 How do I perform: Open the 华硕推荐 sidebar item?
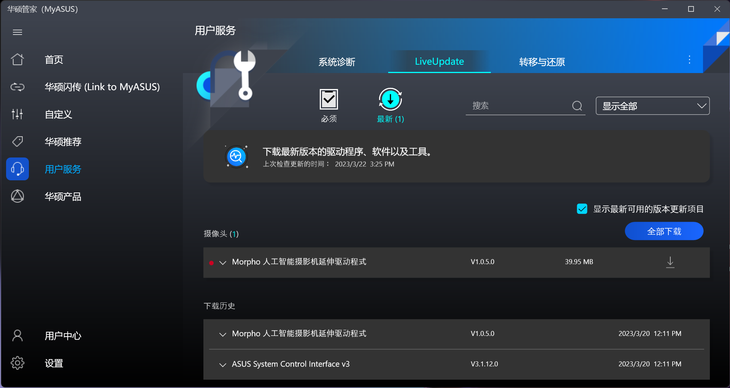[63, 142]
